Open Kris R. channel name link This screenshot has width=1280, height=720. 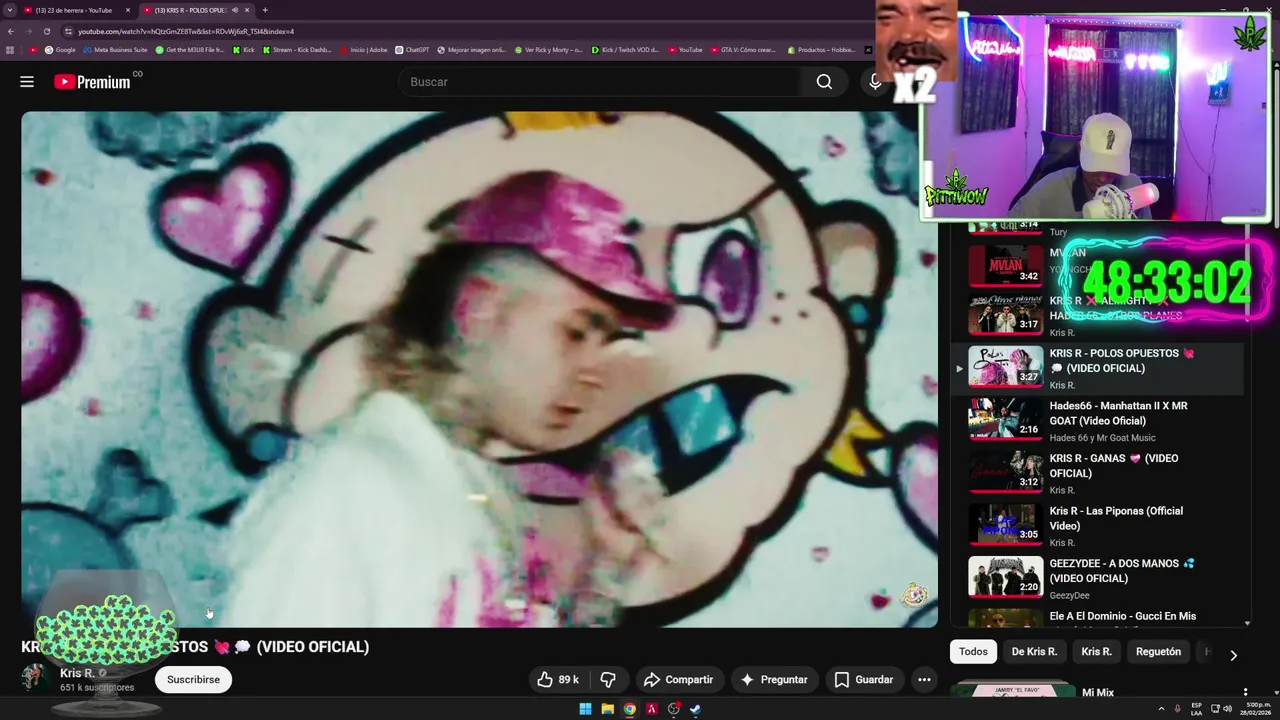click(77, 673)
